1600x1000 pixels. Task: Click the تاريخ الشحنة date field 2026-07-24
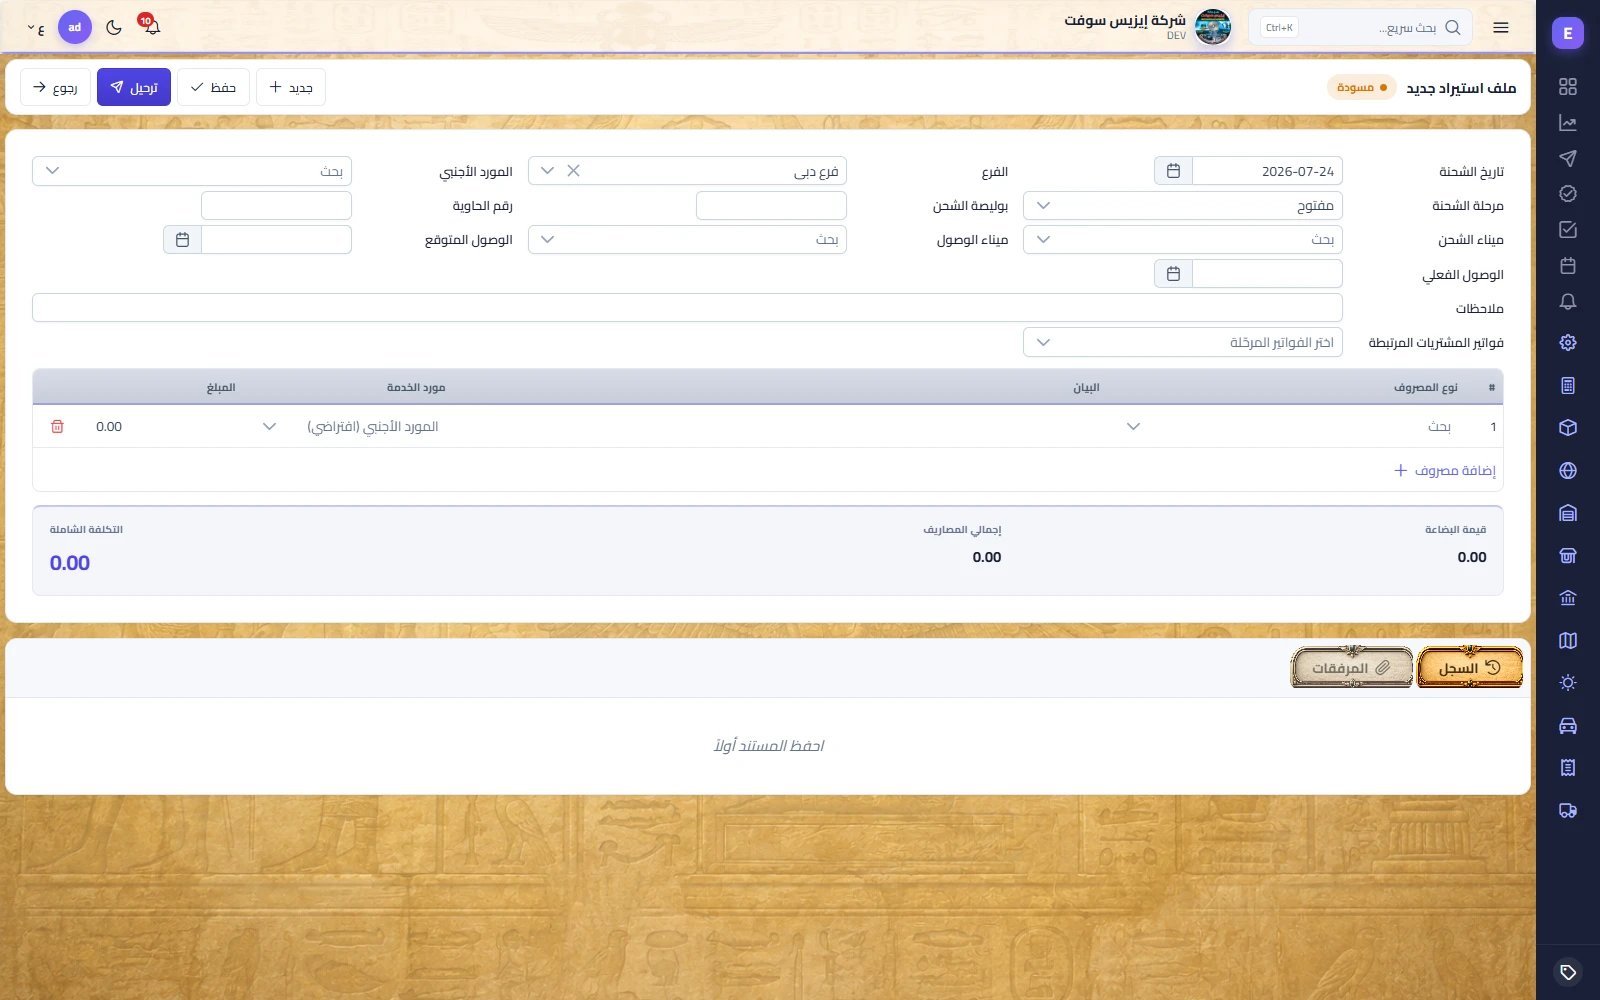point(1267,171)
